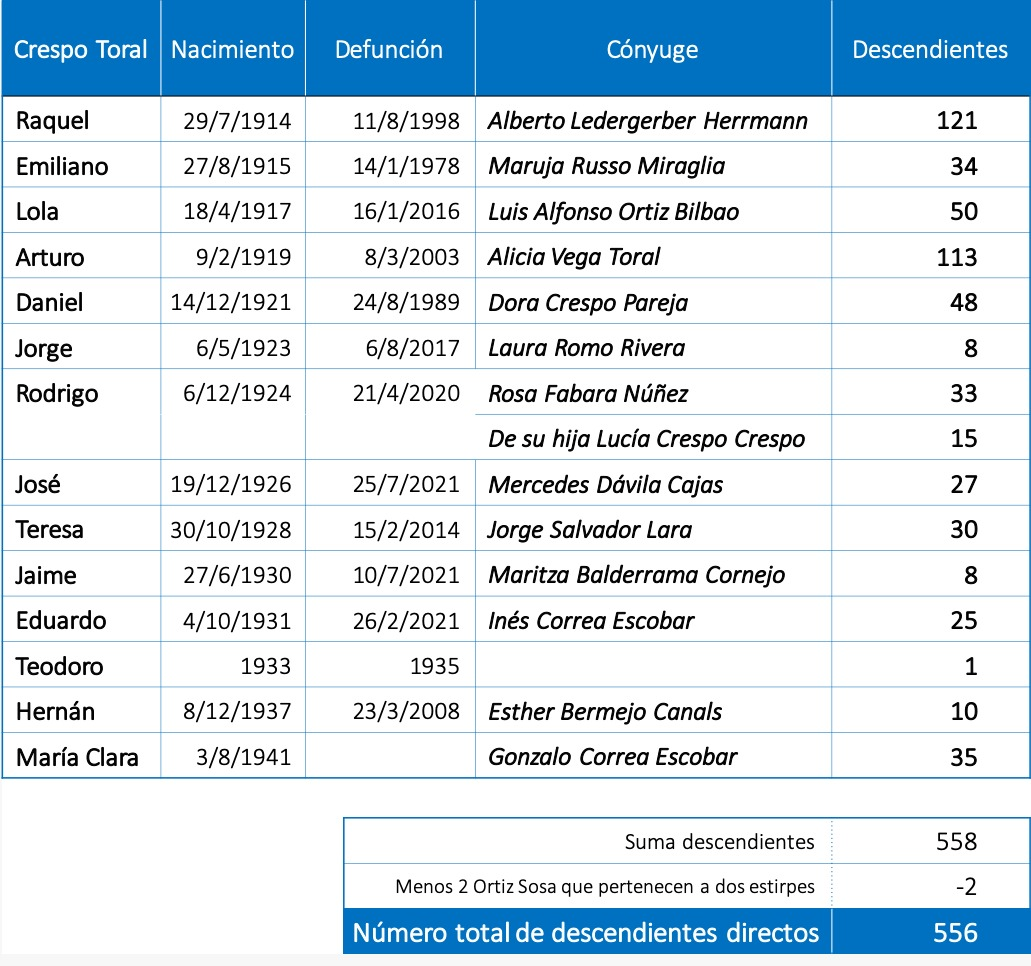Select the Rodrigo name cell
The image size is (1031, 966).
tap(57, 394)
